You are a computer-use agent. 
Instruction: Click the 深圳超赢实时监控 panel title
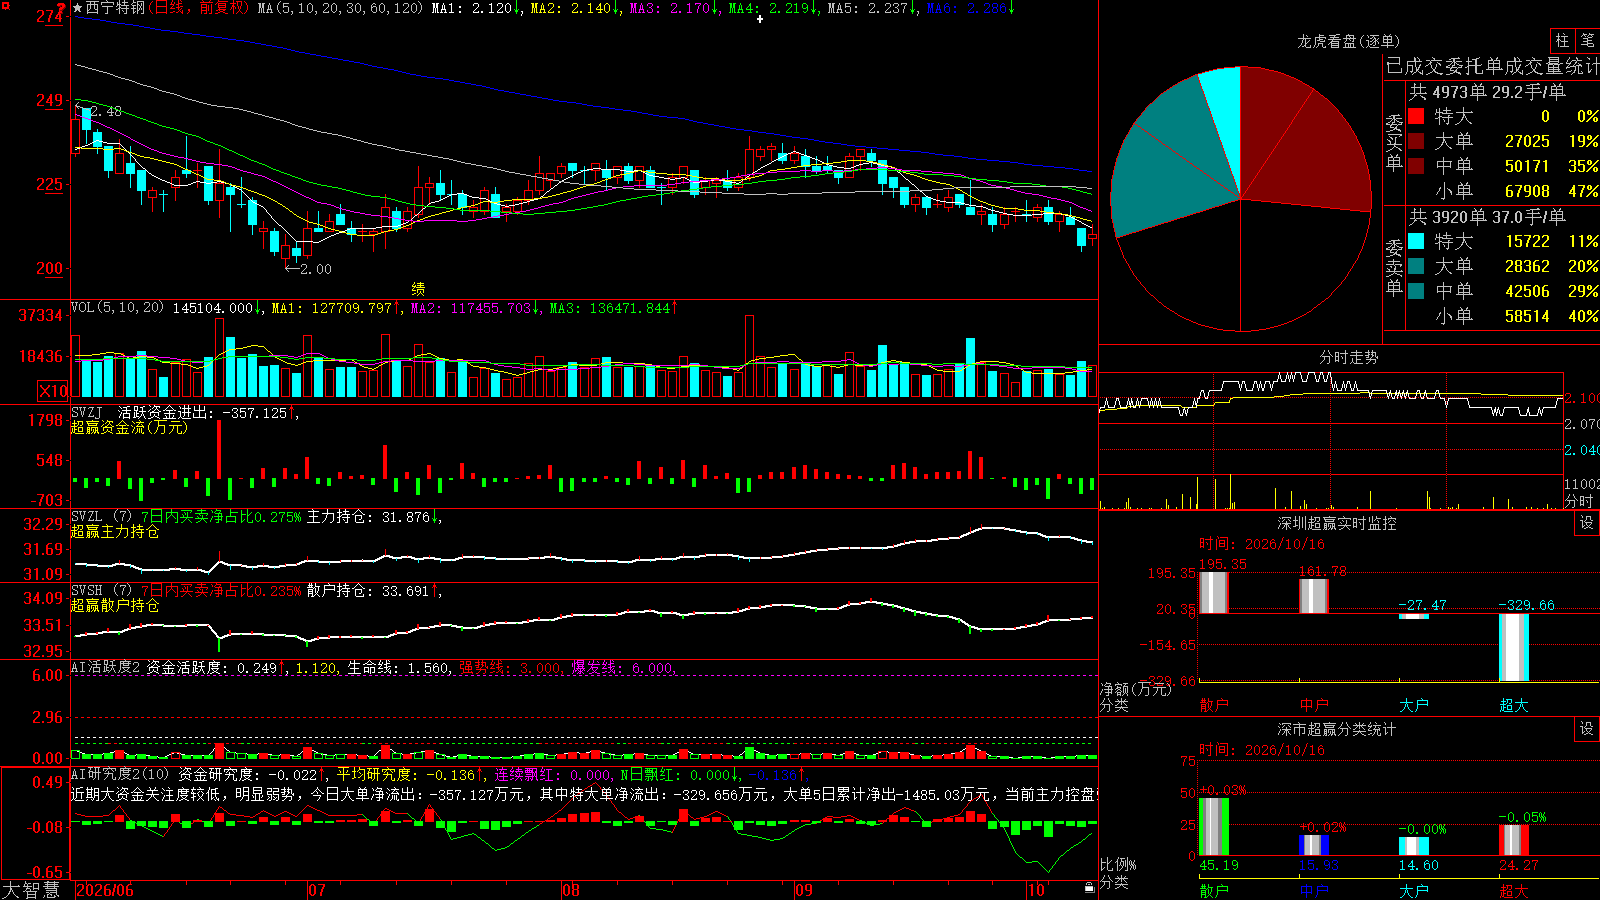pyautogui.click(x=1337, y=523)
